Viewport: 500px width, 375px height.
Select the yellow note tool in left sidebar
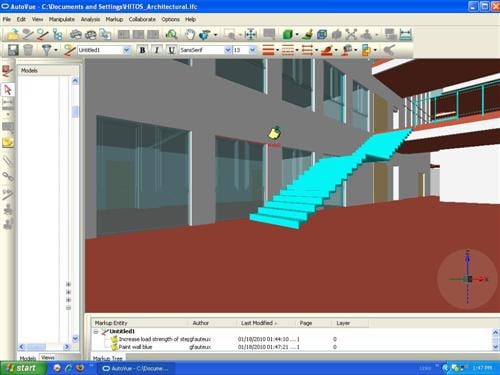(8, 142)
